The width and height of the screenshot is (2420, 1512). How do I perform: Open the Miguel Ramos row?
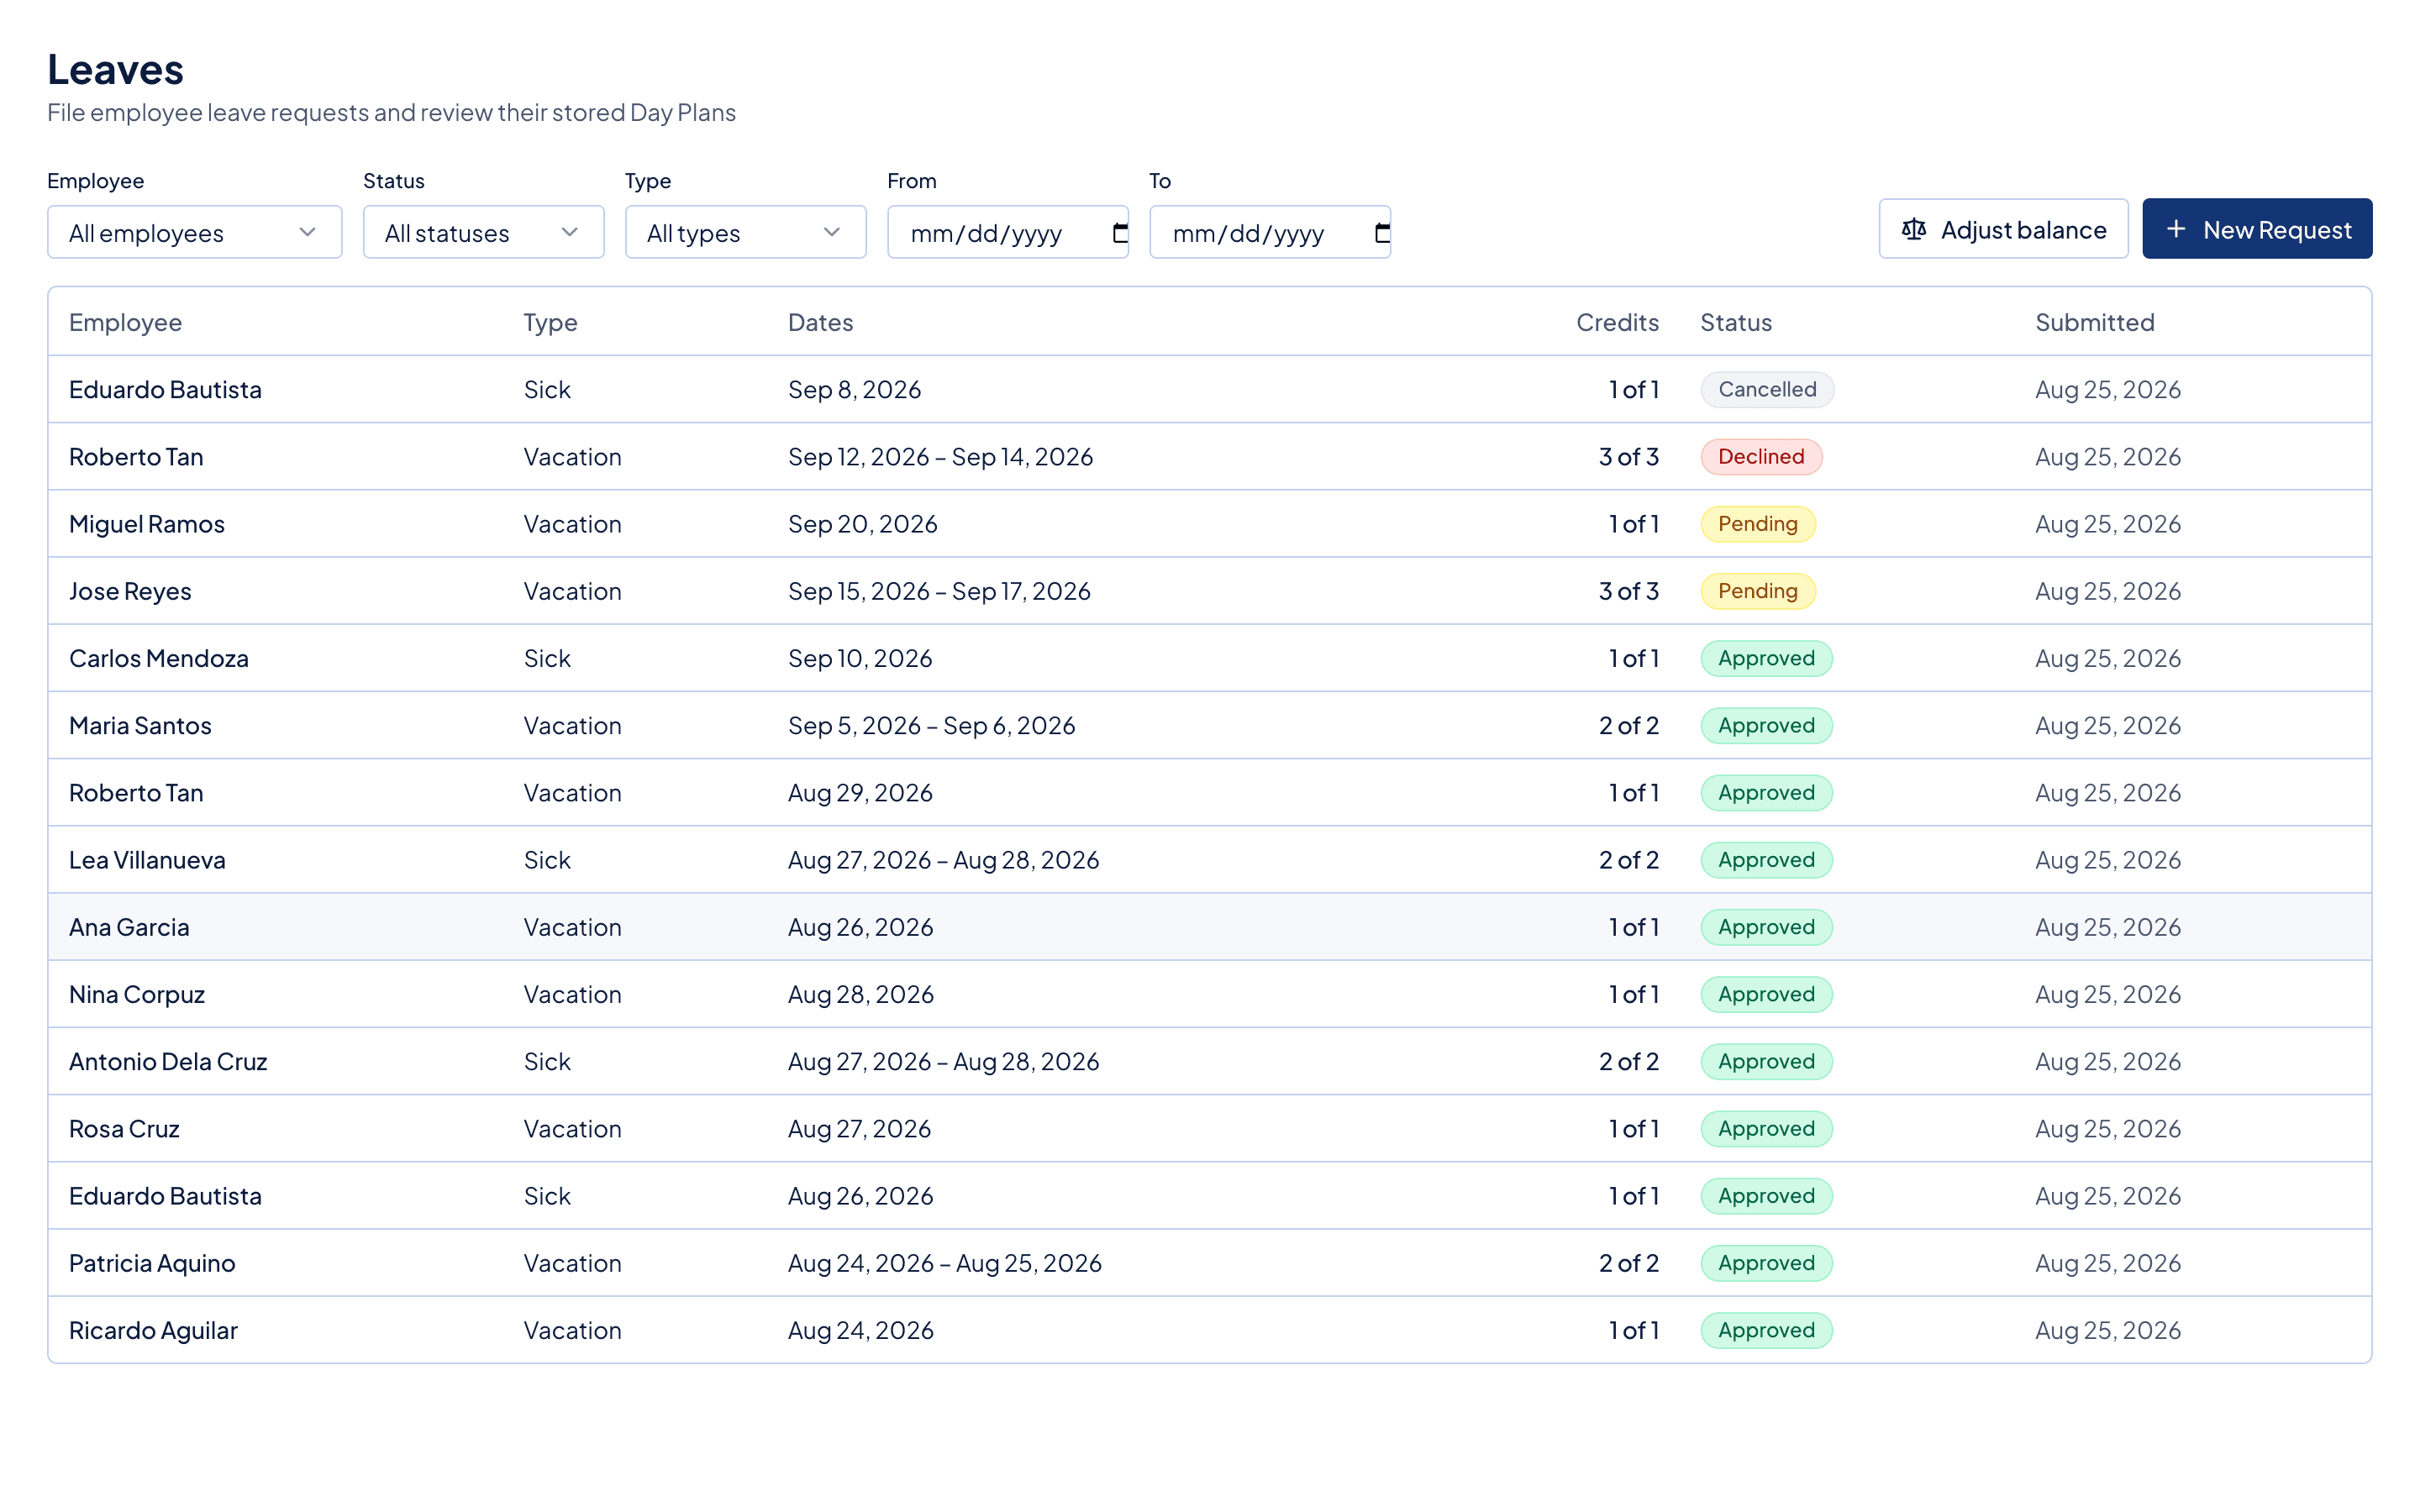pos(1209,524)
